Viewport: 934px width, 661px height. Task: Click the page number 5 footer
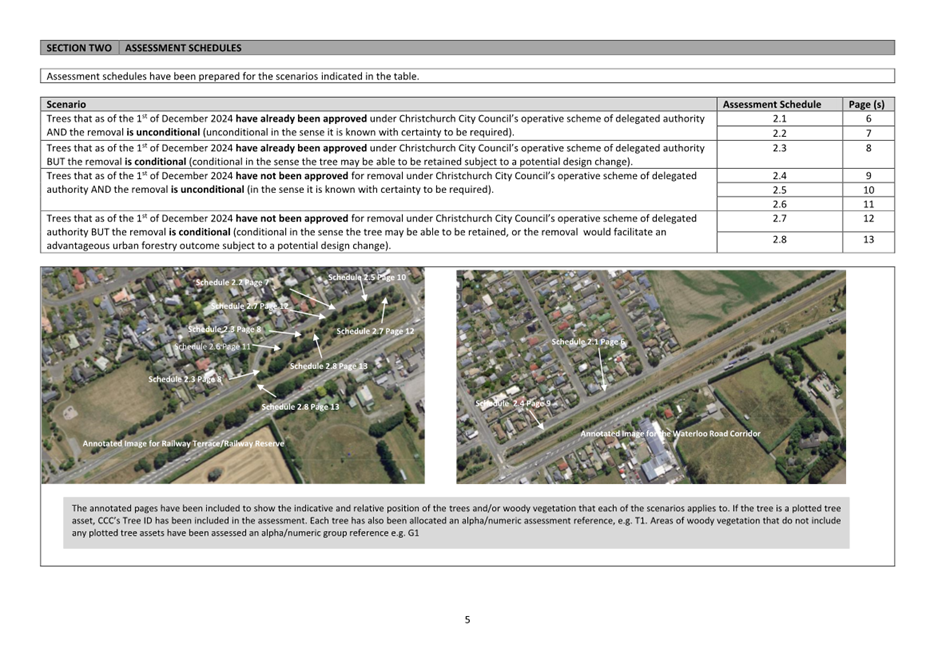467,620
